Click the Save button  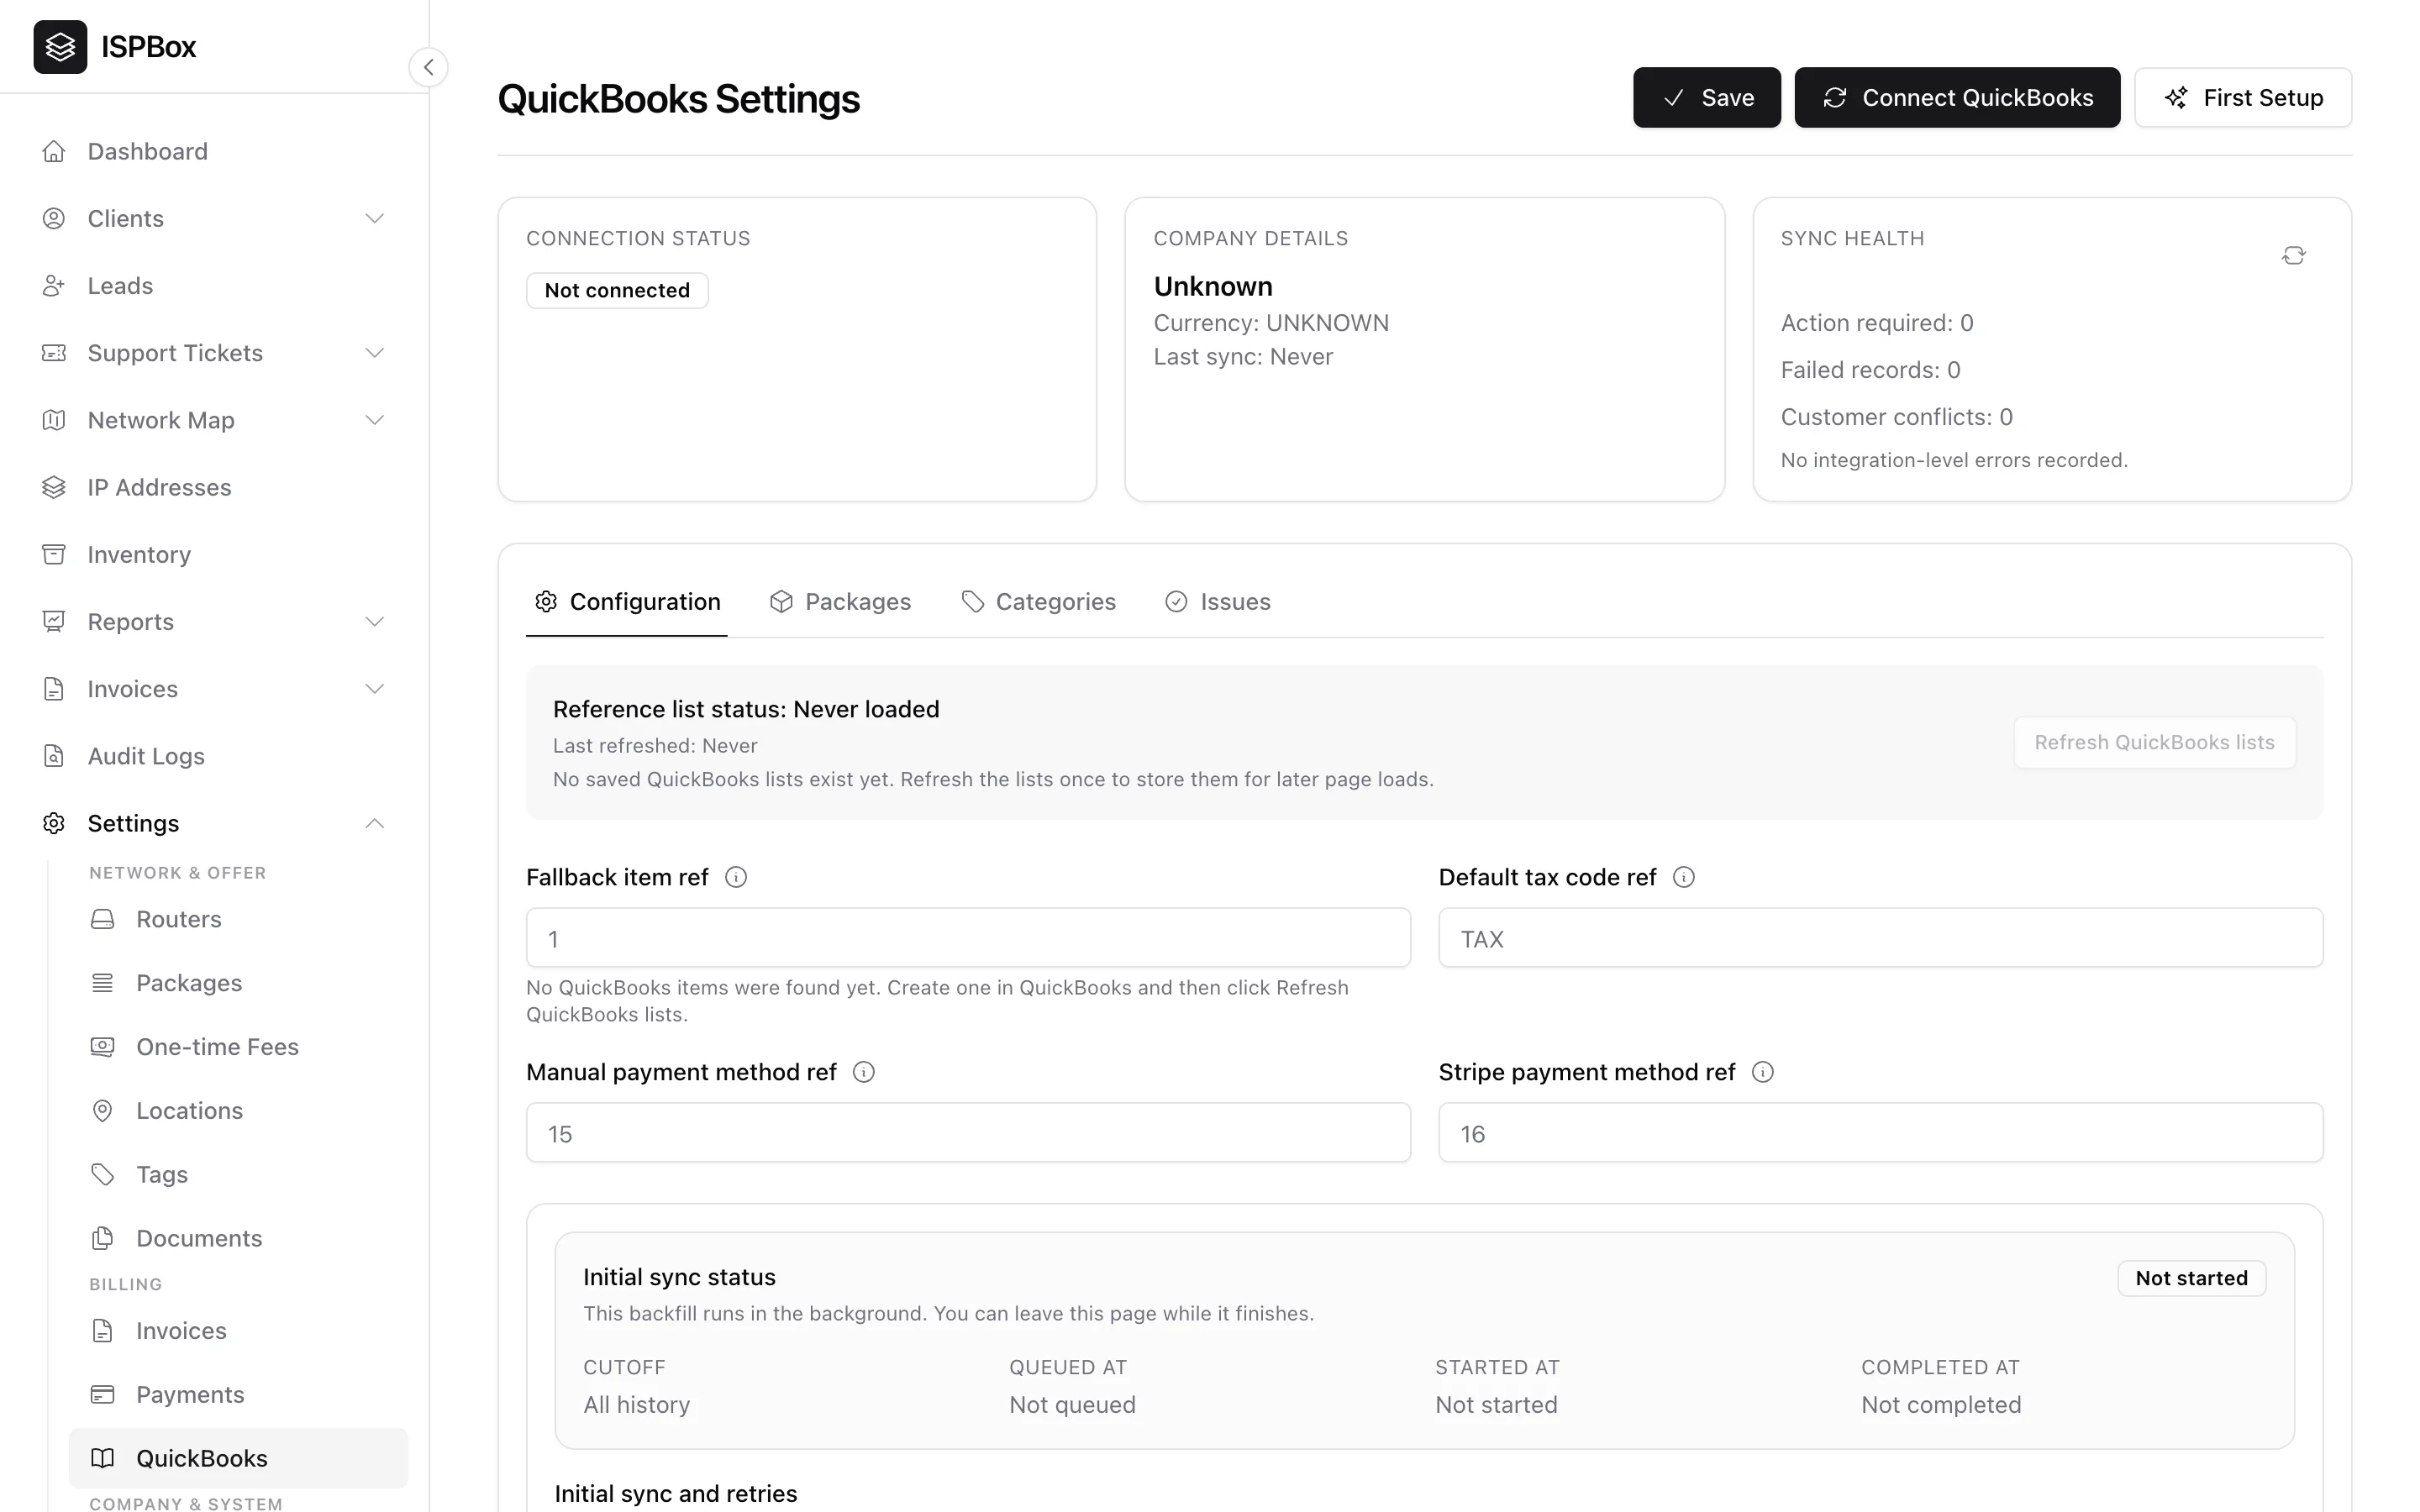click(x=1706, y=97)
